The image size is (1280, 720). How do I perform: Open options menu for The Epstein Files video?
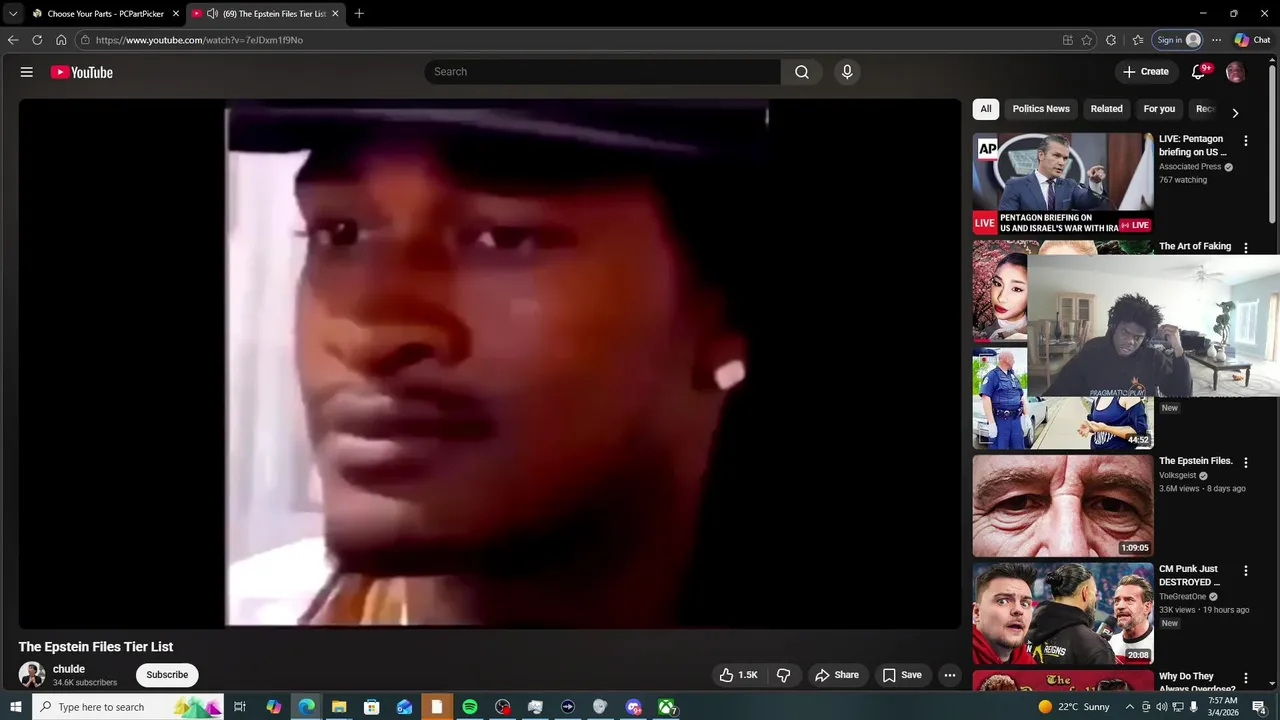click(x=1246, y=463)
